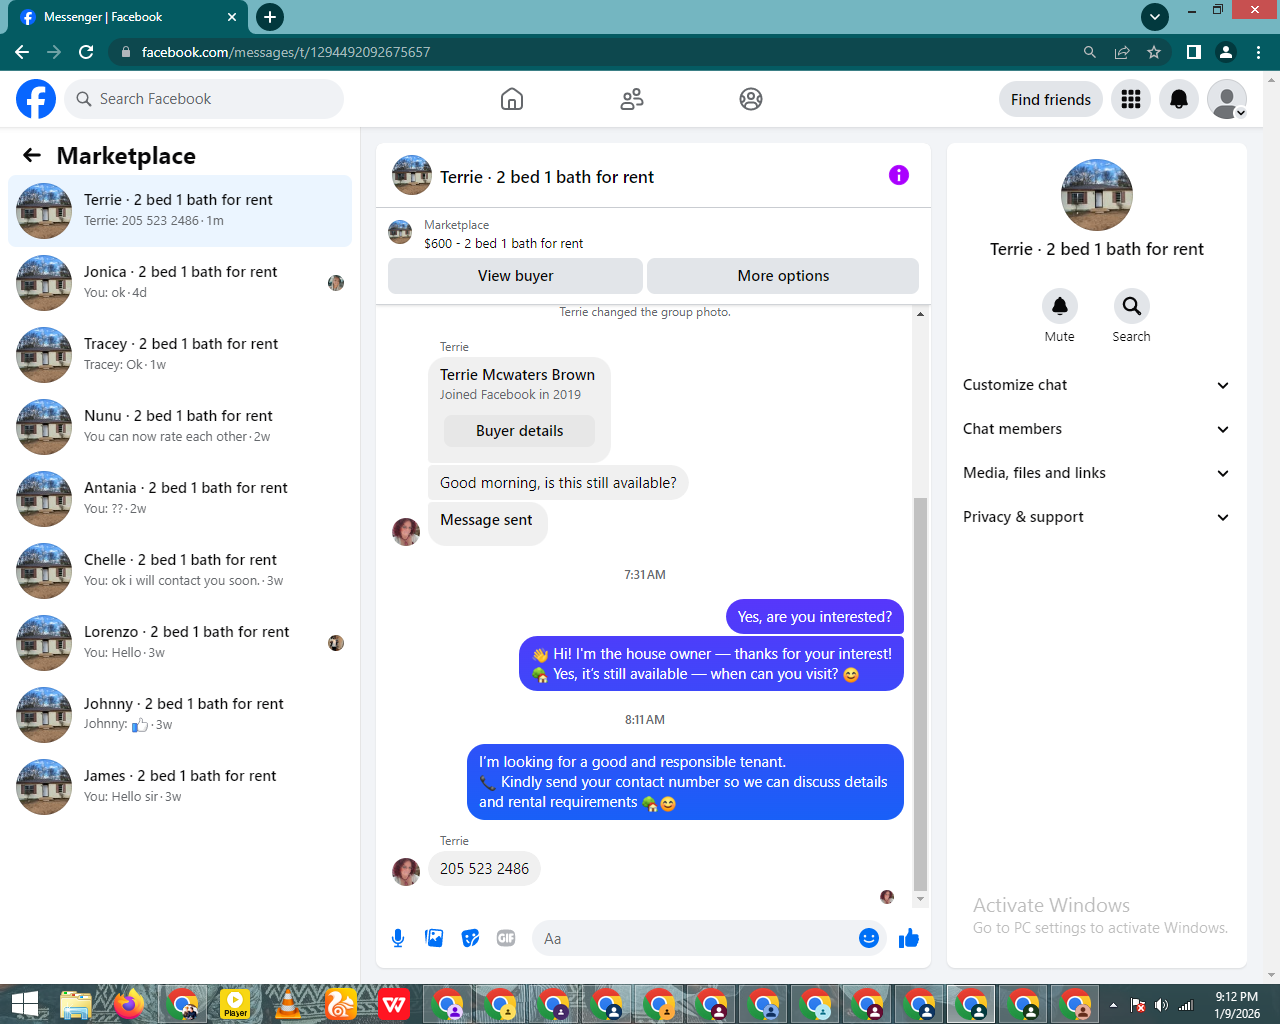Open the account profile menu
The width and height of the screenshot is (1280, 1024).
pyautogui.click(x=1227, y=99)
